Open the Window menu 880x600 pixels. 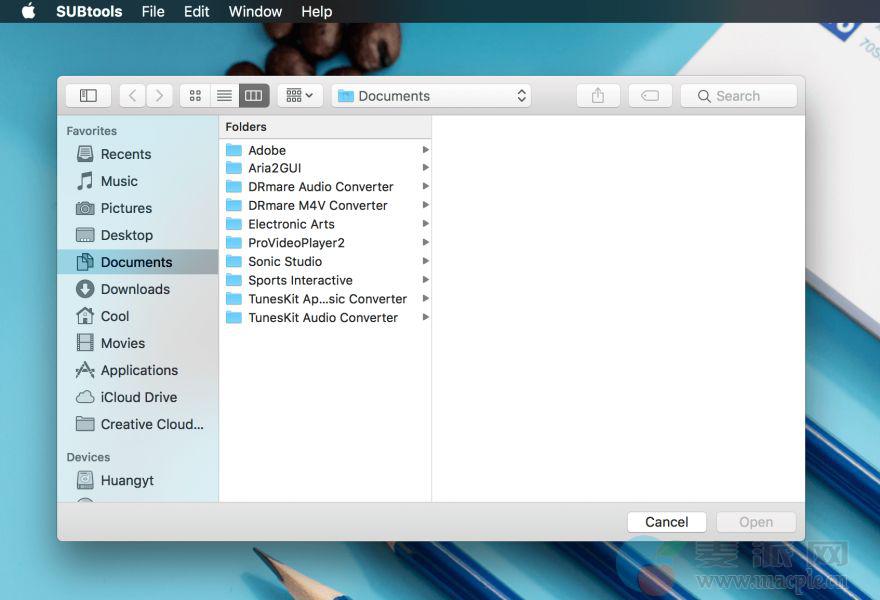(x=255, y=12)
